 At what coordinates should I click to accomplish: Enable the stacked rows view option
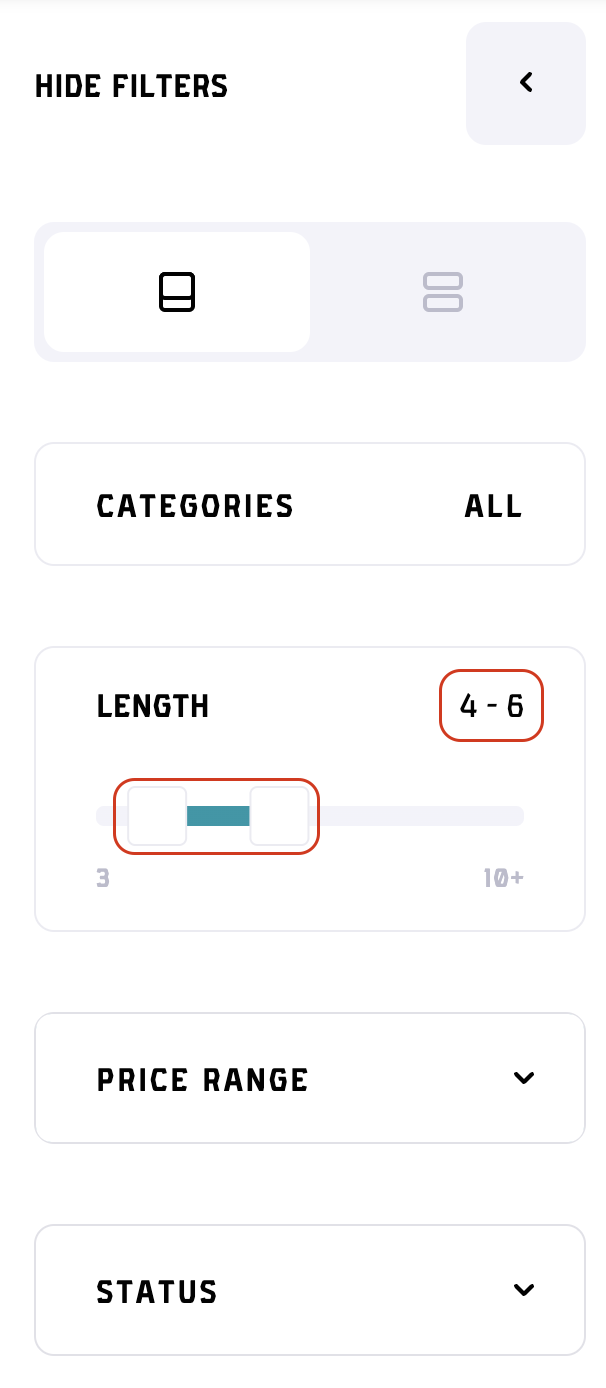pos(443,291)
